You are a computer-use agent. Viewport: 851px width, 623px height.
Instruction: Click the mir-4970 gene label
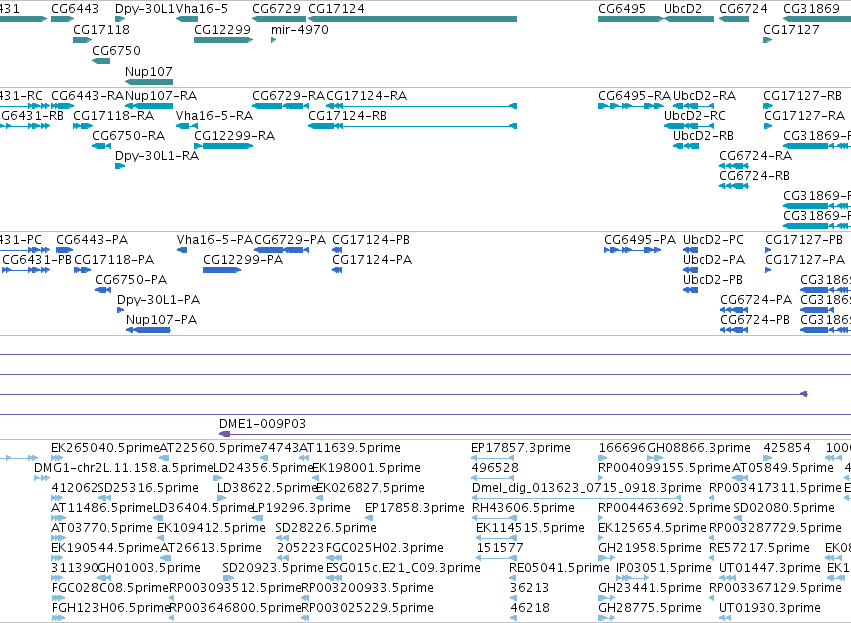pos(300,29)
